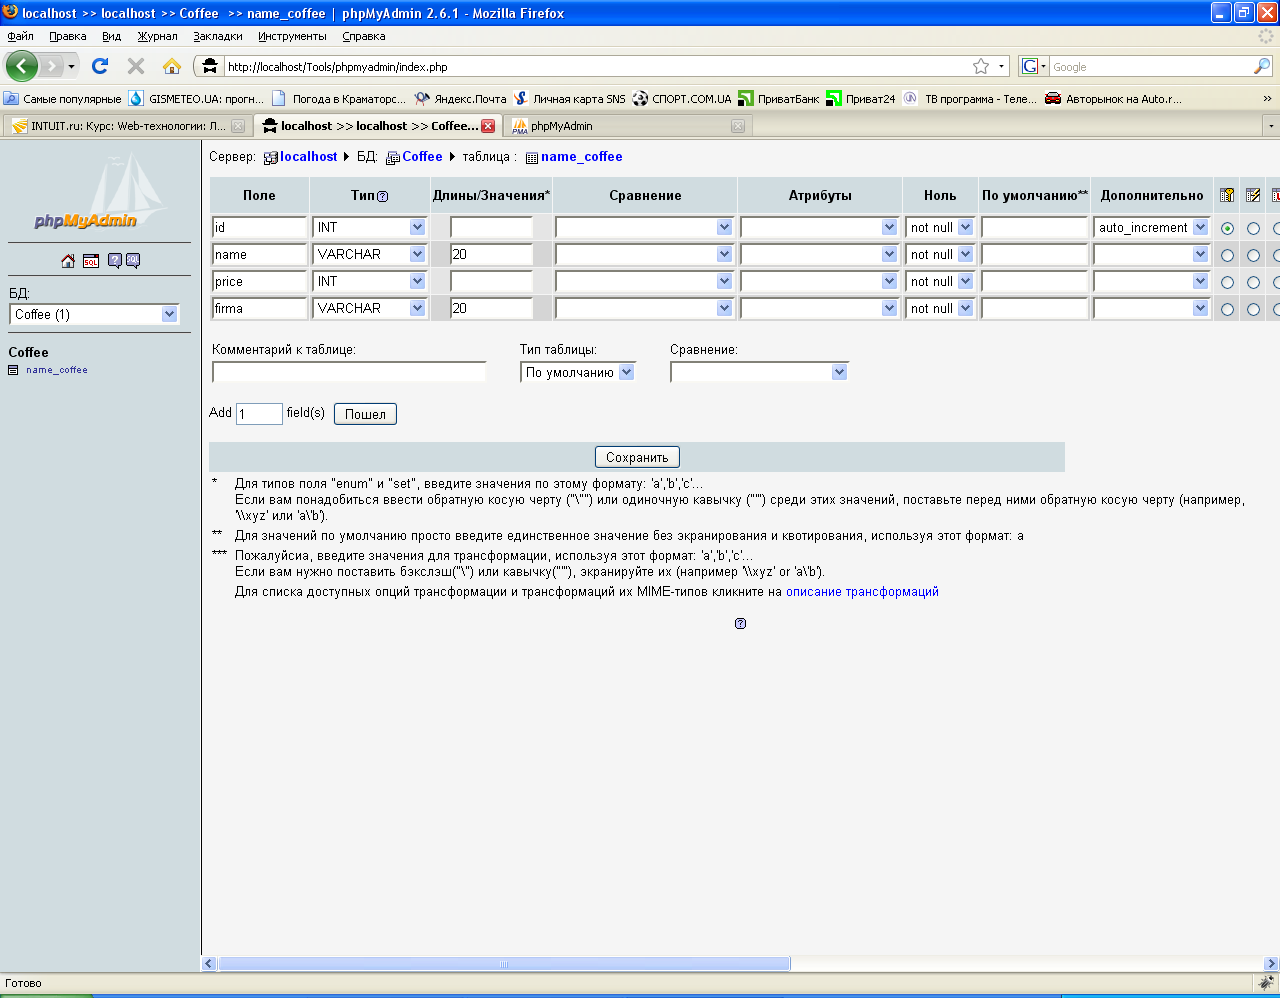The height and width of the screenshot is (998, 1280).
Task: Open the Приват24 bookmark
Action: click(x=861, y=99)
